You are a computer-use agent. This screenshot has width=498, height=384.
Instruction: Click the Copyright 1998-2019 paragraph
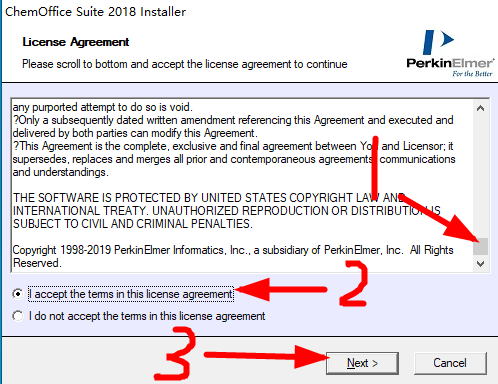(233, 256)
